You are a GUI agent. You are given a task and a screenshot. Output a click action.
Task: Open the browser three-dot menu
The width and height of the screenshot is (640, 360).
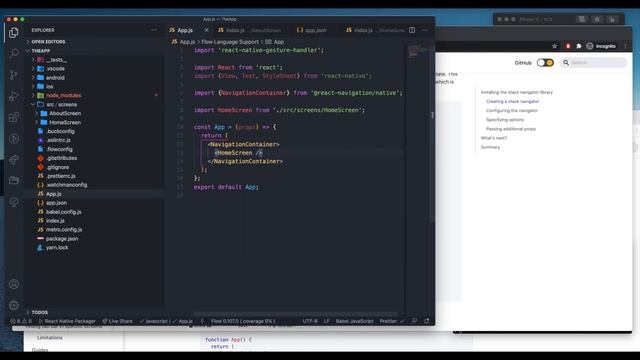tap(625, 46)
